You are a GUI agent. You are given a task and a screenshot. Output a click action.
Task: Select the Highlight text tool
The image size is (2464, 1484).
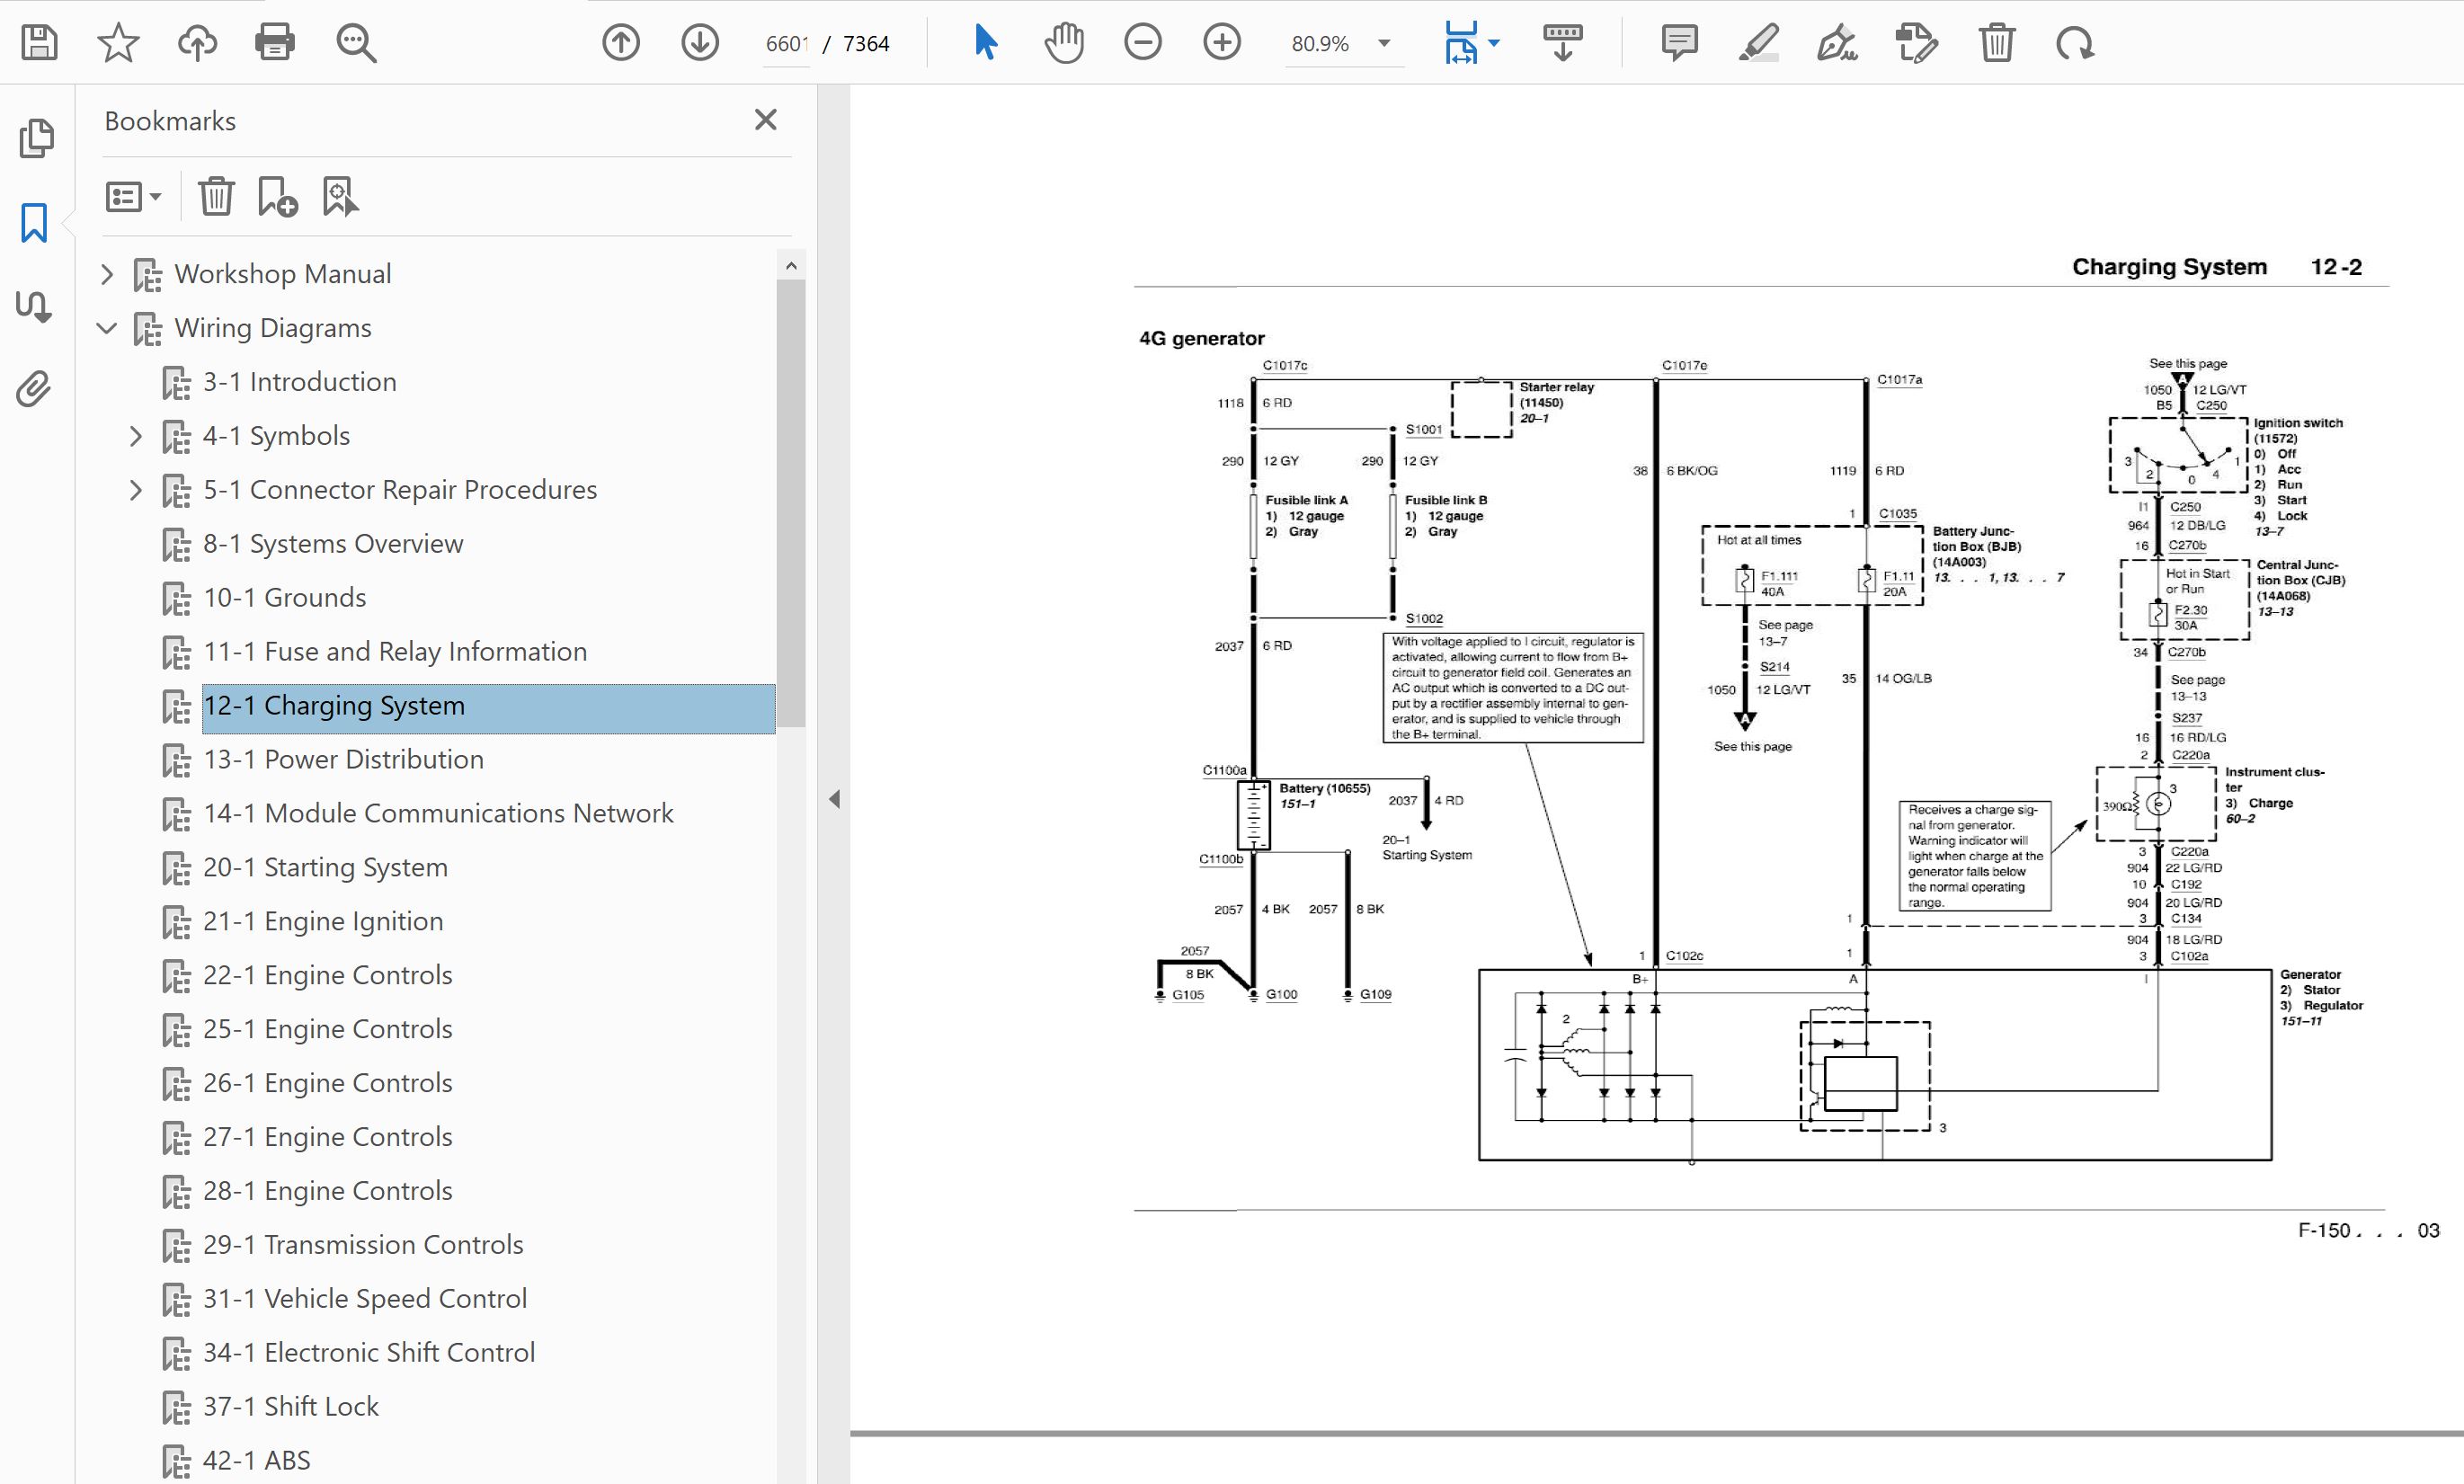coord(1758,43)
